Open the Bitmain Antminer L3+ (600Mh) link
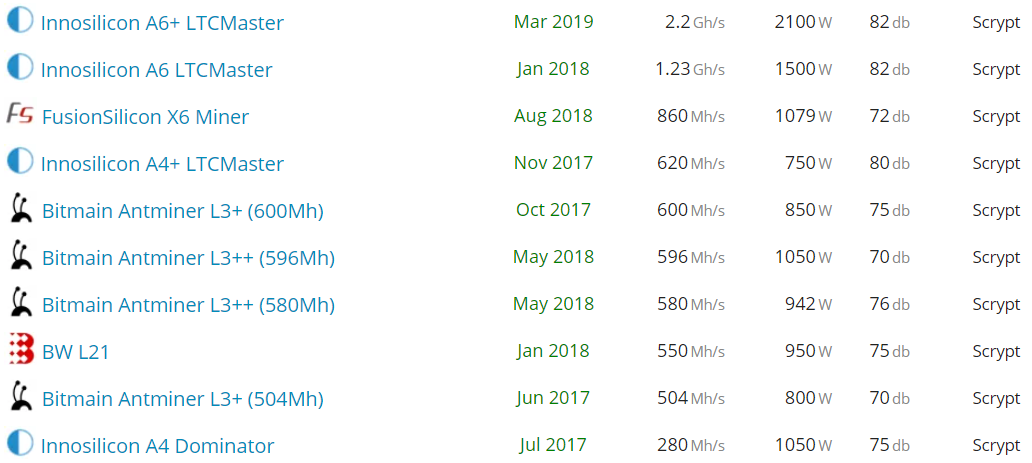Viewport: 1032px width, 463px height. [x=183, y=211]
